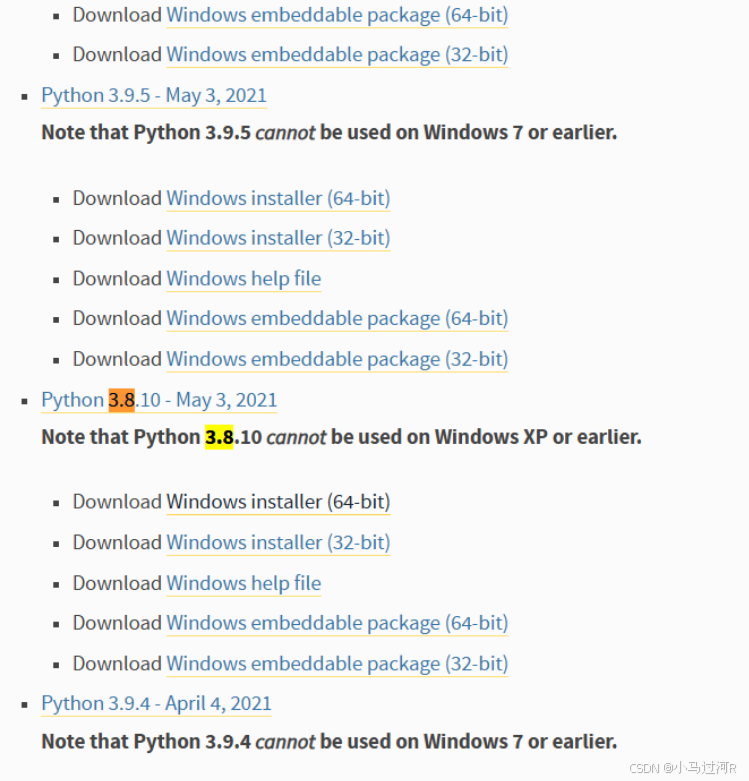This screenshot has width=749, height=781.
Task: Download Python 3.8.10 Windows installer (64-bit)
Action: coord(278,502)
